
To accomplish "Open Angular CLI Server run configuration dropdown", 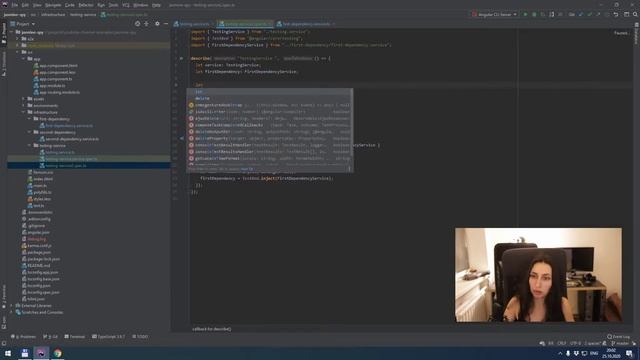I will coord(494,14).
